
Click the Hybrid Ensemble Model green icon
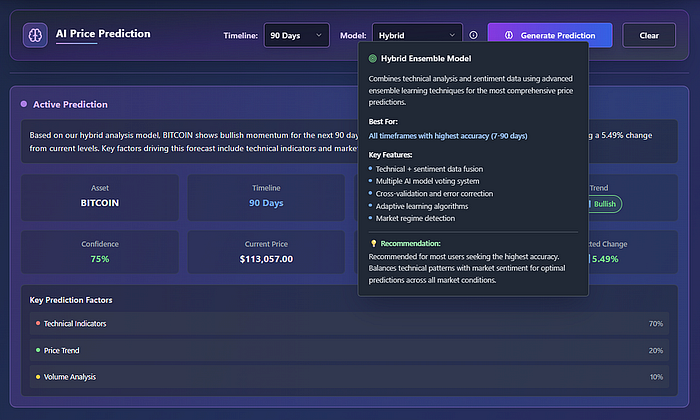click(373, 59)
